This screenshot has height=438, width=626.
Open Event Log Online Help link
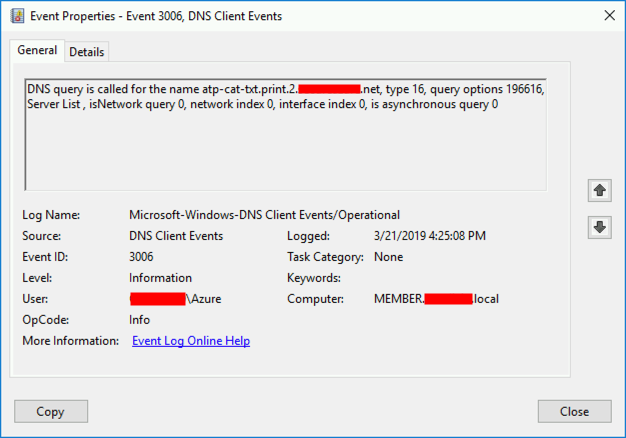(191, 341)
